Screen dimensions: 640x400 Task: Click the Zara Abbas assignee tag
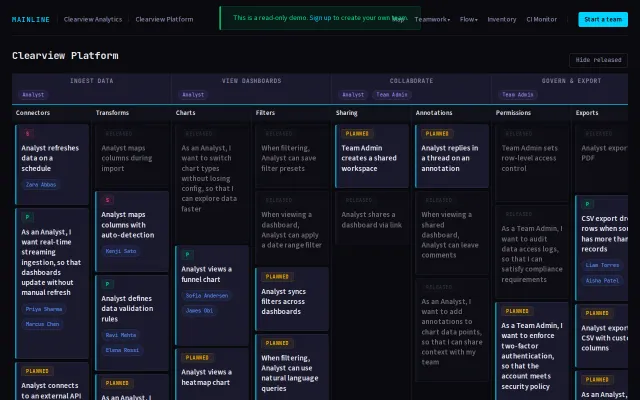pyautogui.click(x=41, y=184)
